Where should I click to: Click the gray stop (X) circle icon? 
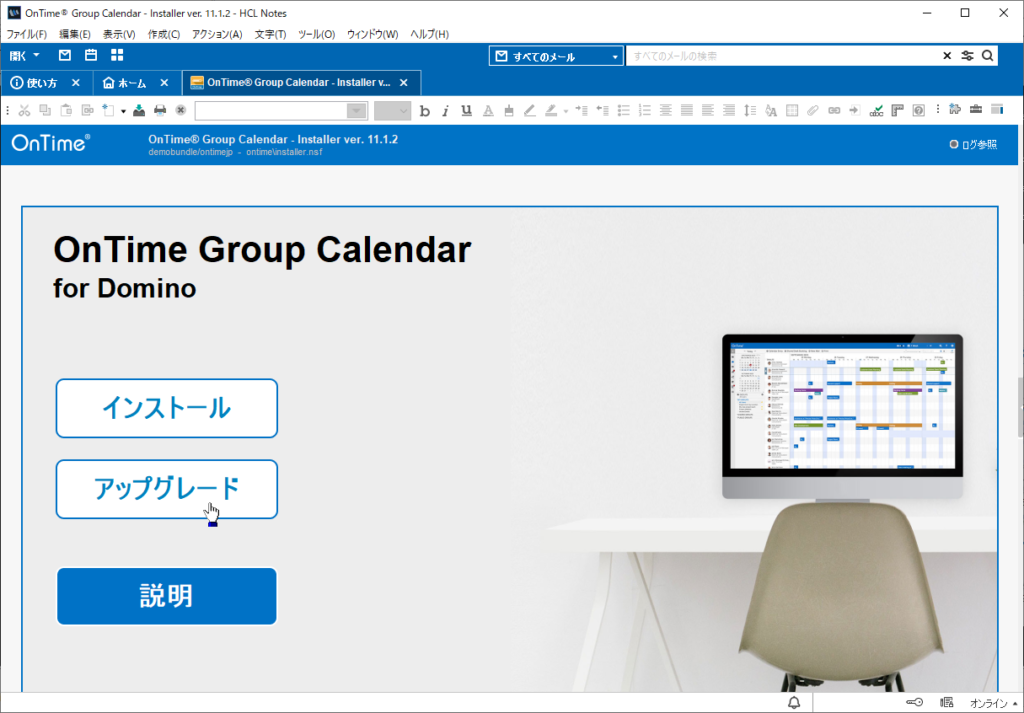181,110
